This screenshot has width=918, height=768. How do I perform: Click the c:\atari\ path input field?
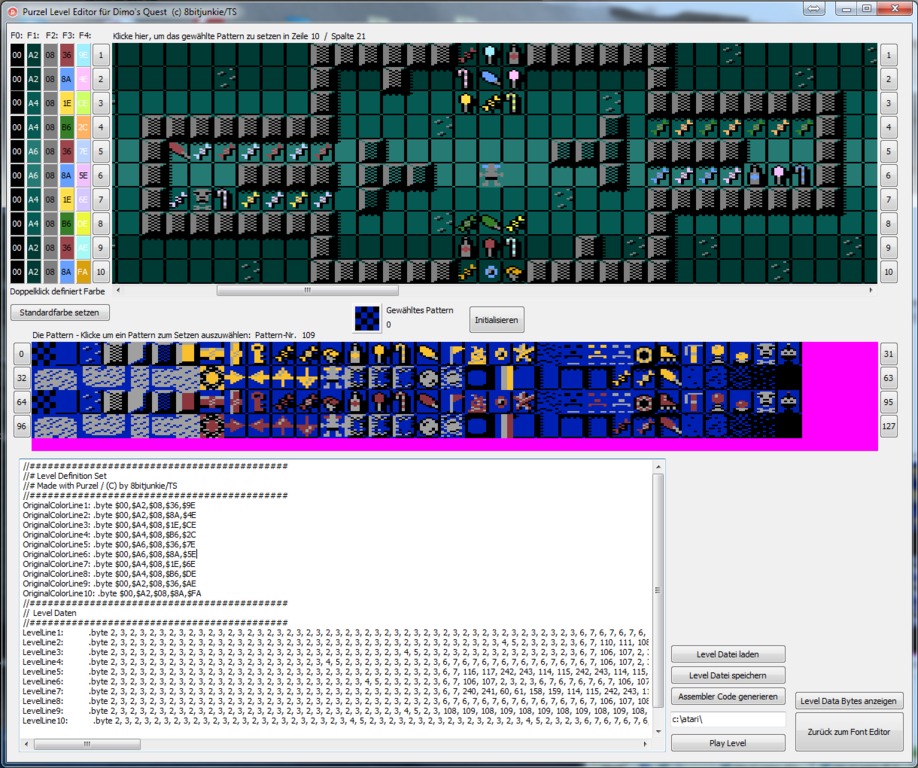[727, 719]
